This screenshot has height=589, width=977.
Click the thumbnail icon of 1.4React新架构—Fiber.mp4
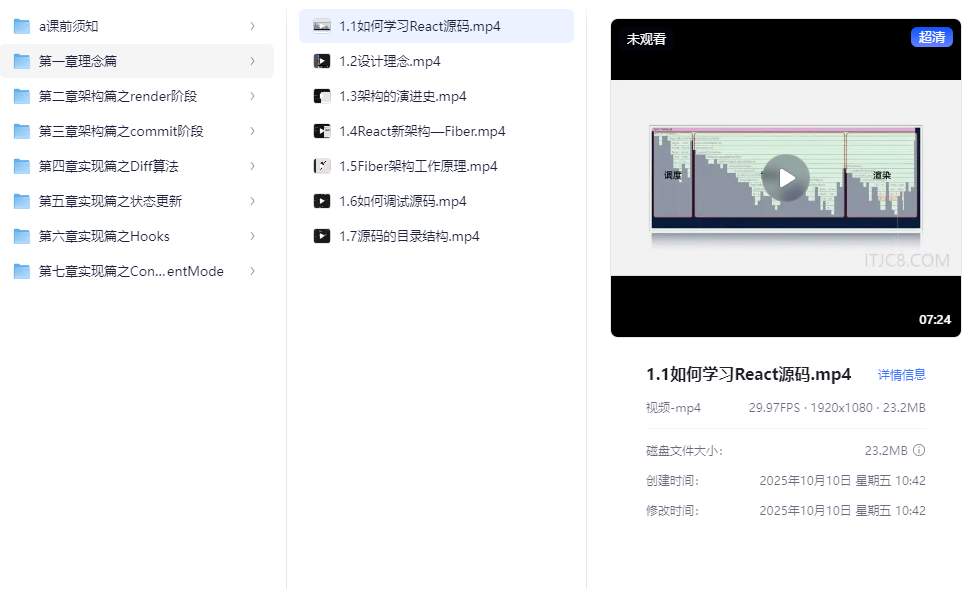pos(323,130)
